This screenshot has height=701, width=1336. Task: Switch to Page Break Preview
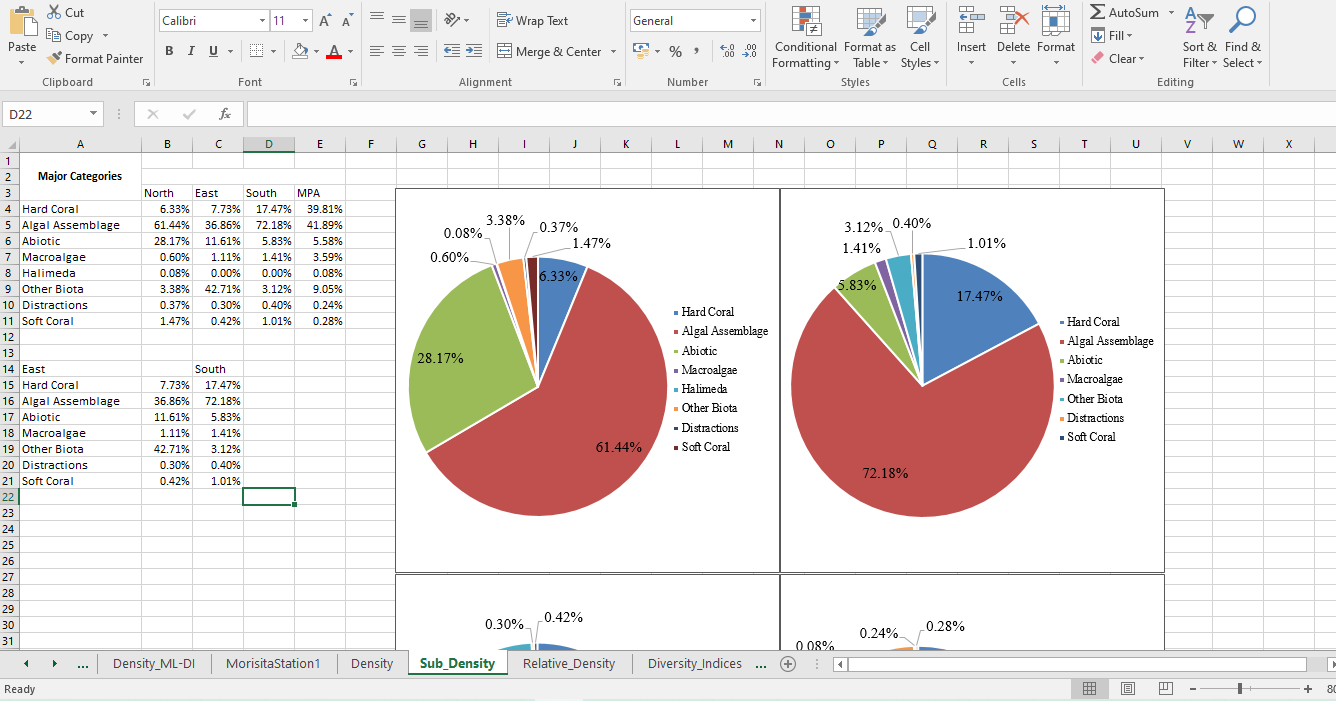point(1165,689)
